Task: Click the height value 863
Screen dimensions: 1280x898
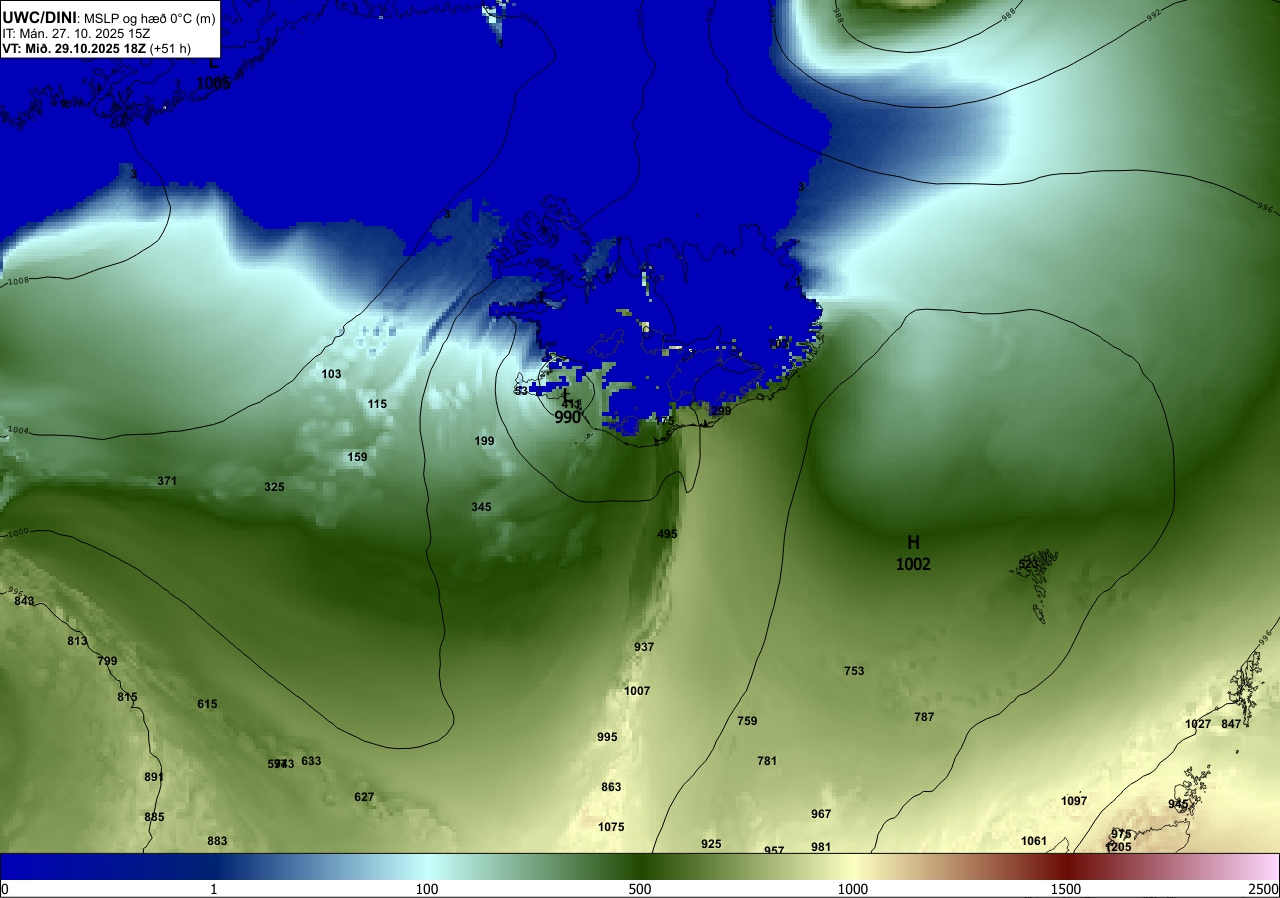Action: 611,787
